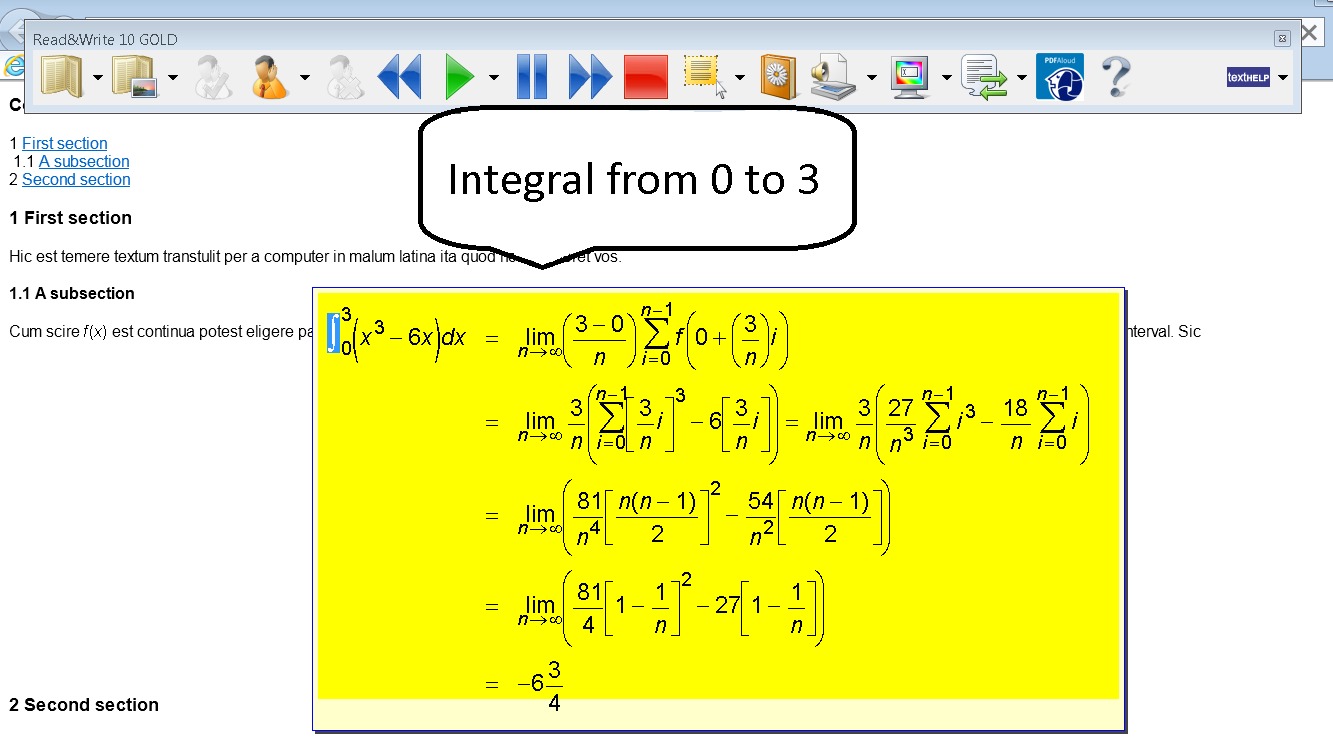Open the Fact Folder icon
The width and height of the screenshot is (1333, 747).
pos(778,77)
